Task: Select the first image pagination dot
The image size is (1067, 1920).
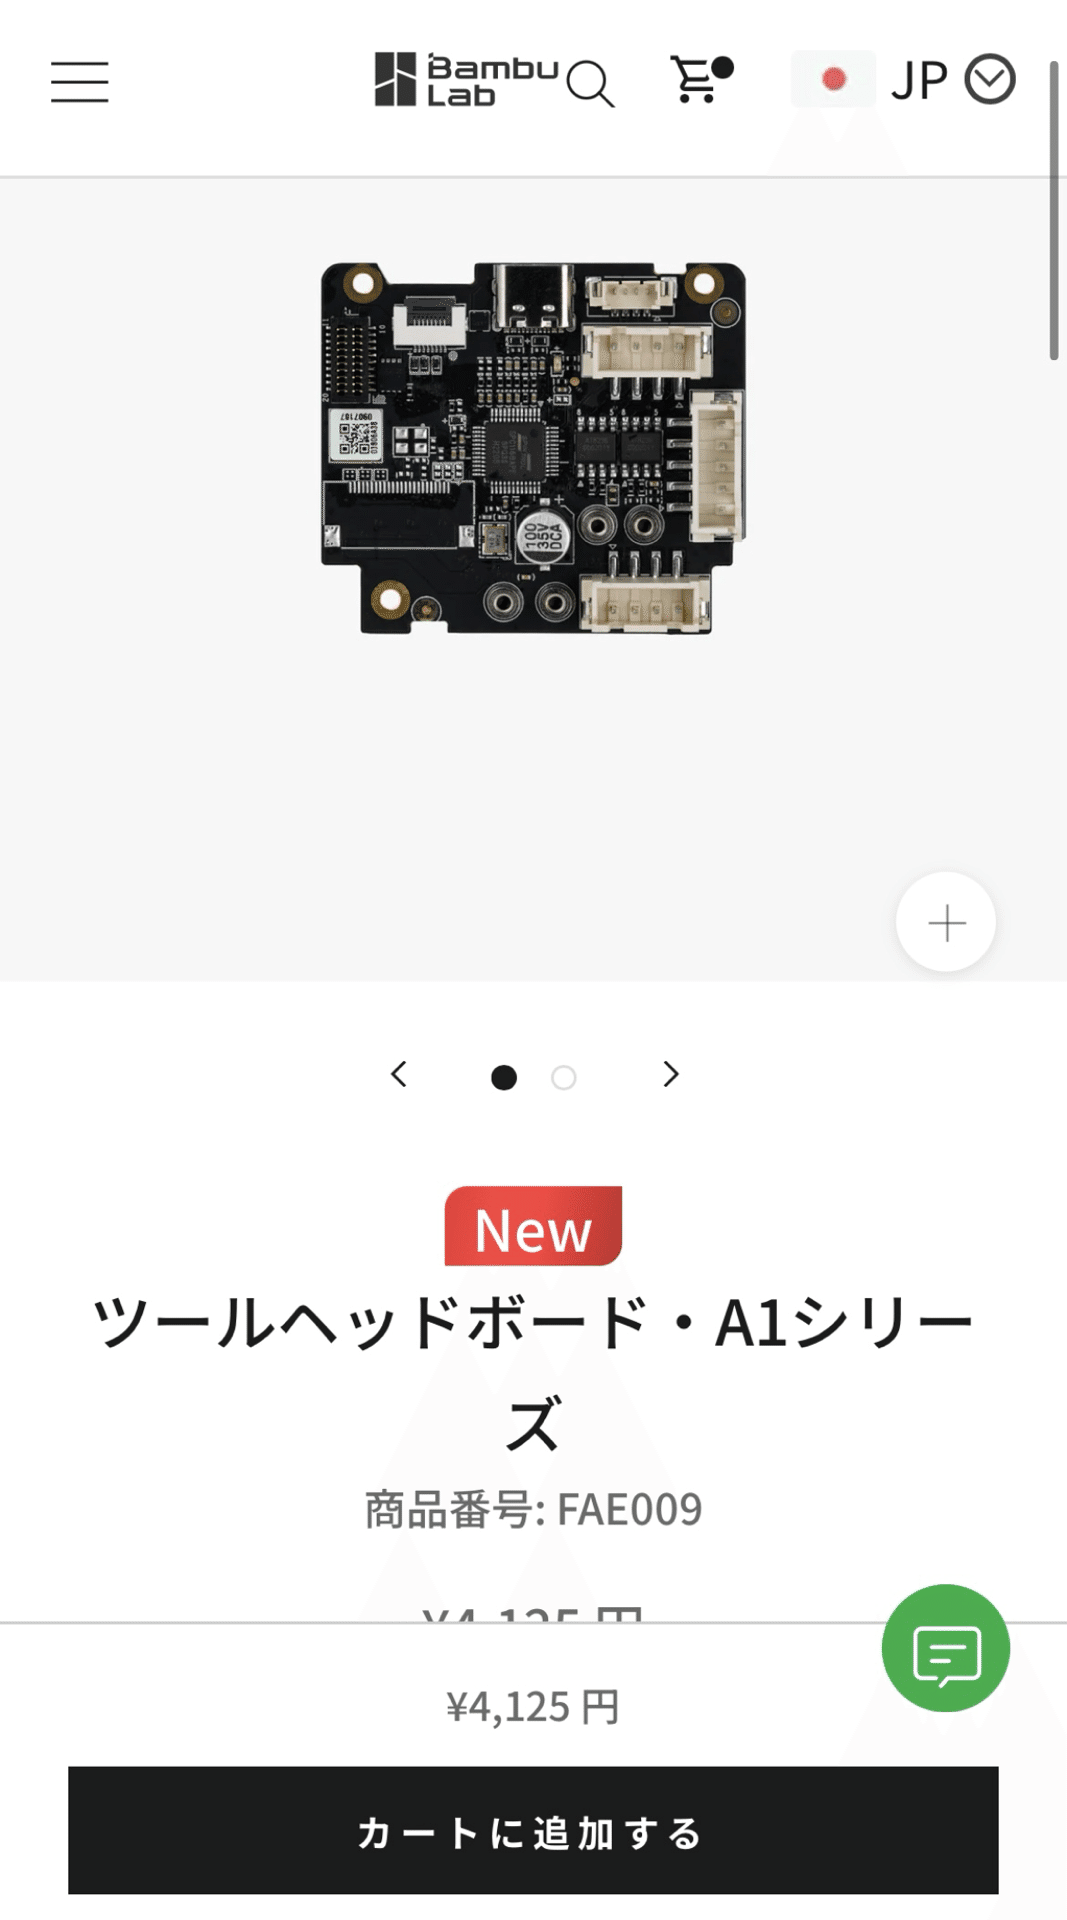Action: 504,1077
